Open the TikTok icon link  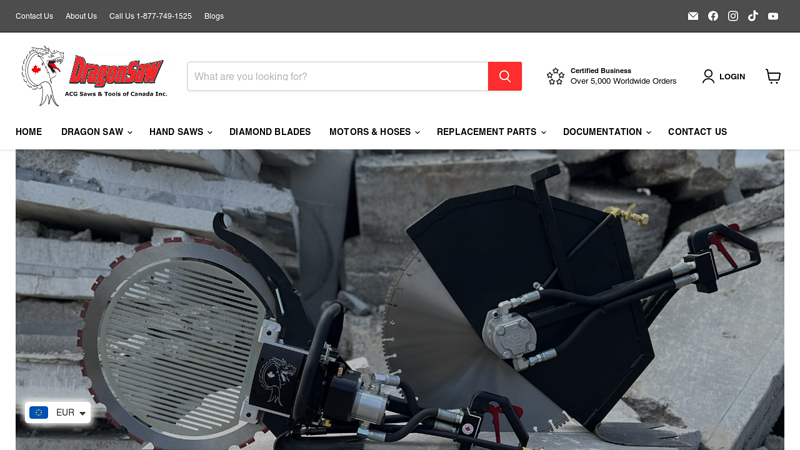(x=753, y=16)
